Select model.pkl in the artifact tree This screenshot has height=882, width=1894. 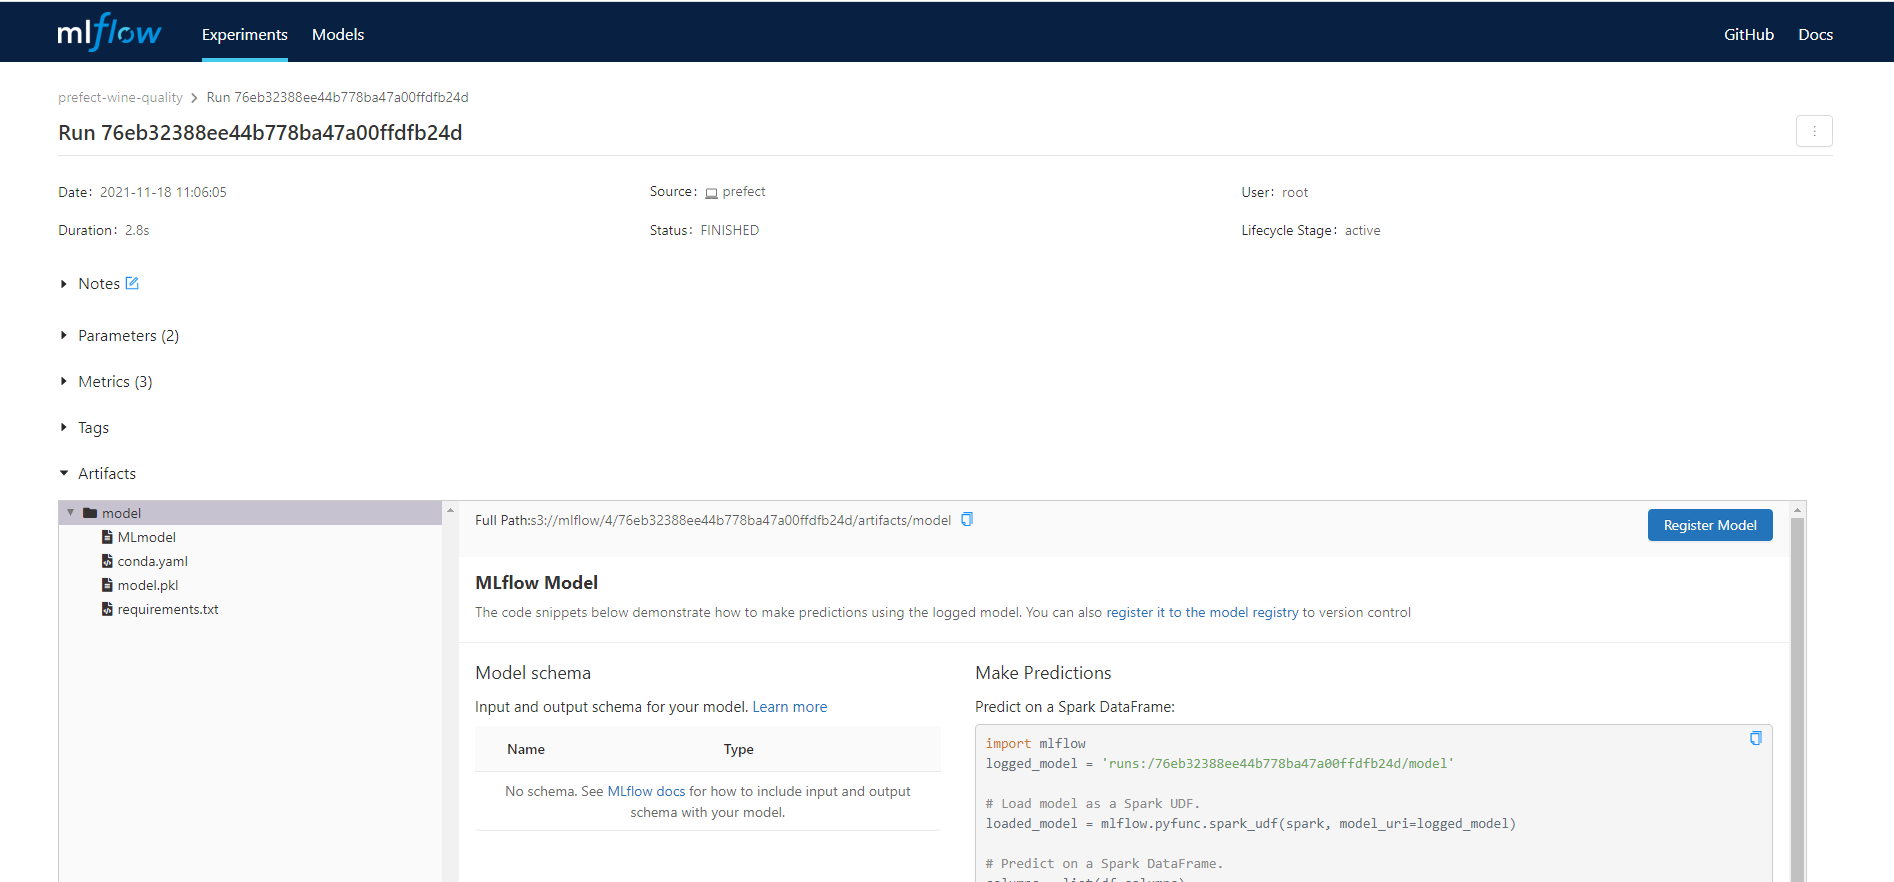[148, 585]
